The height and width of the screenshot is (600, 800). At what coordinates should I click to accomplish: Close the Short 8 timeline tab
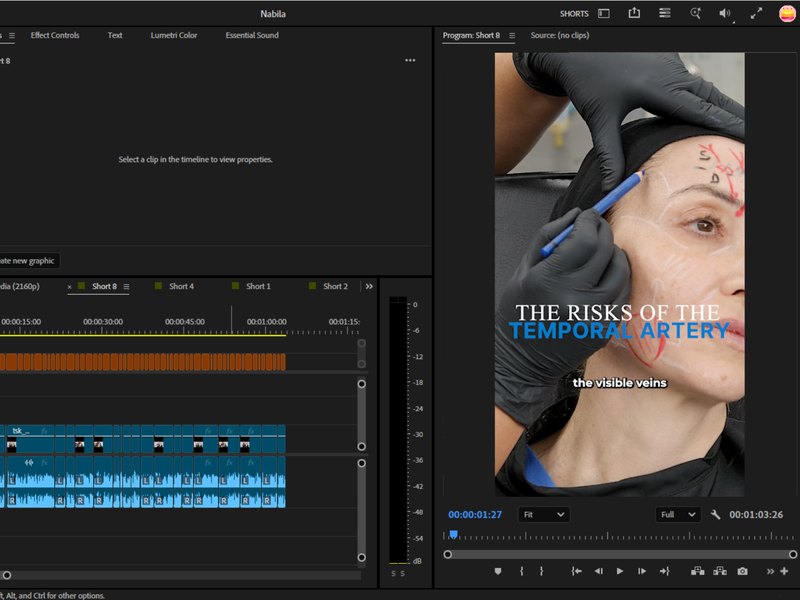[69, 287]
